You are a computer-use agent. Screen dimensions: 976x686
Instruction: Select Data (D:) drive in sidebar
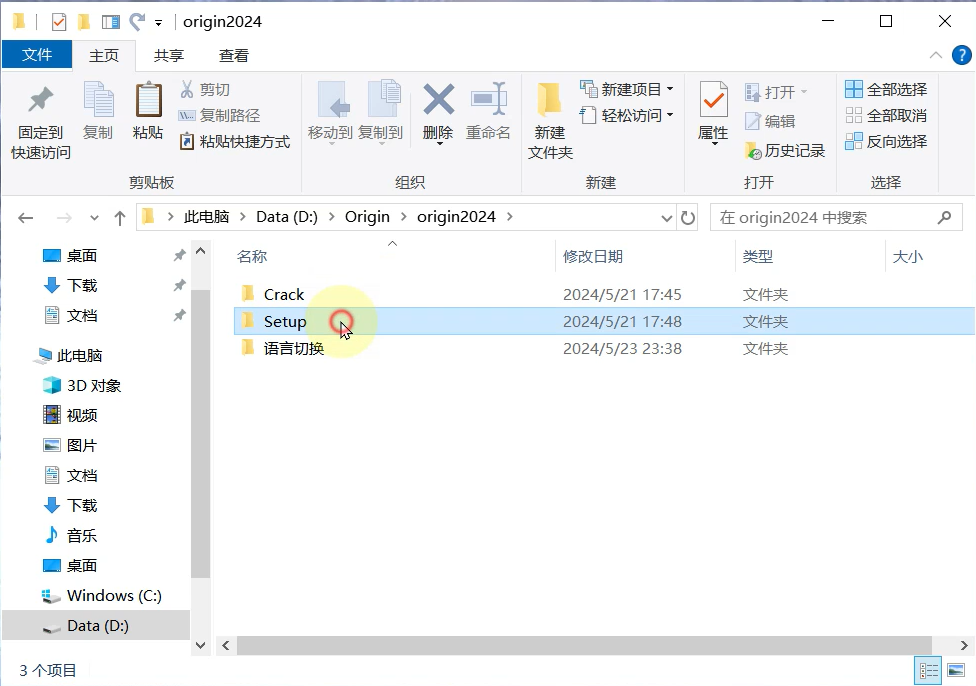point(98,626)
